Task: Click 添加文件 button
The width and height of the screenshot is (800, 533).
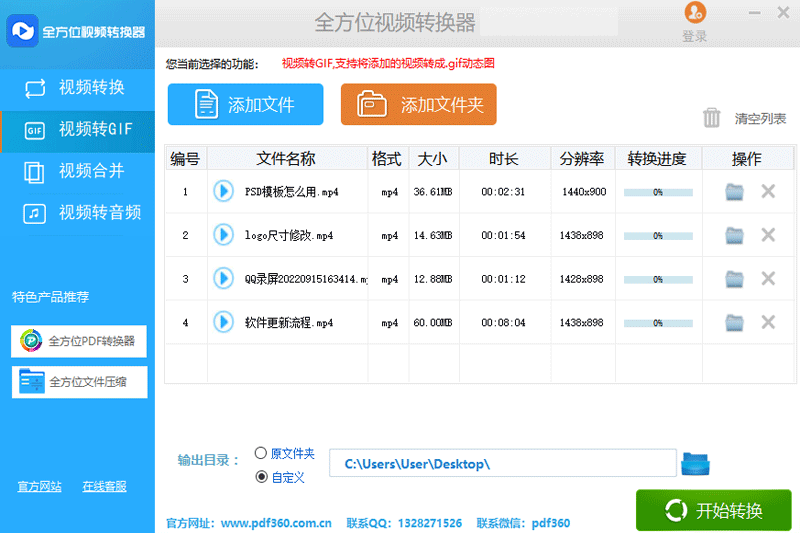Action: coord(245,104)
